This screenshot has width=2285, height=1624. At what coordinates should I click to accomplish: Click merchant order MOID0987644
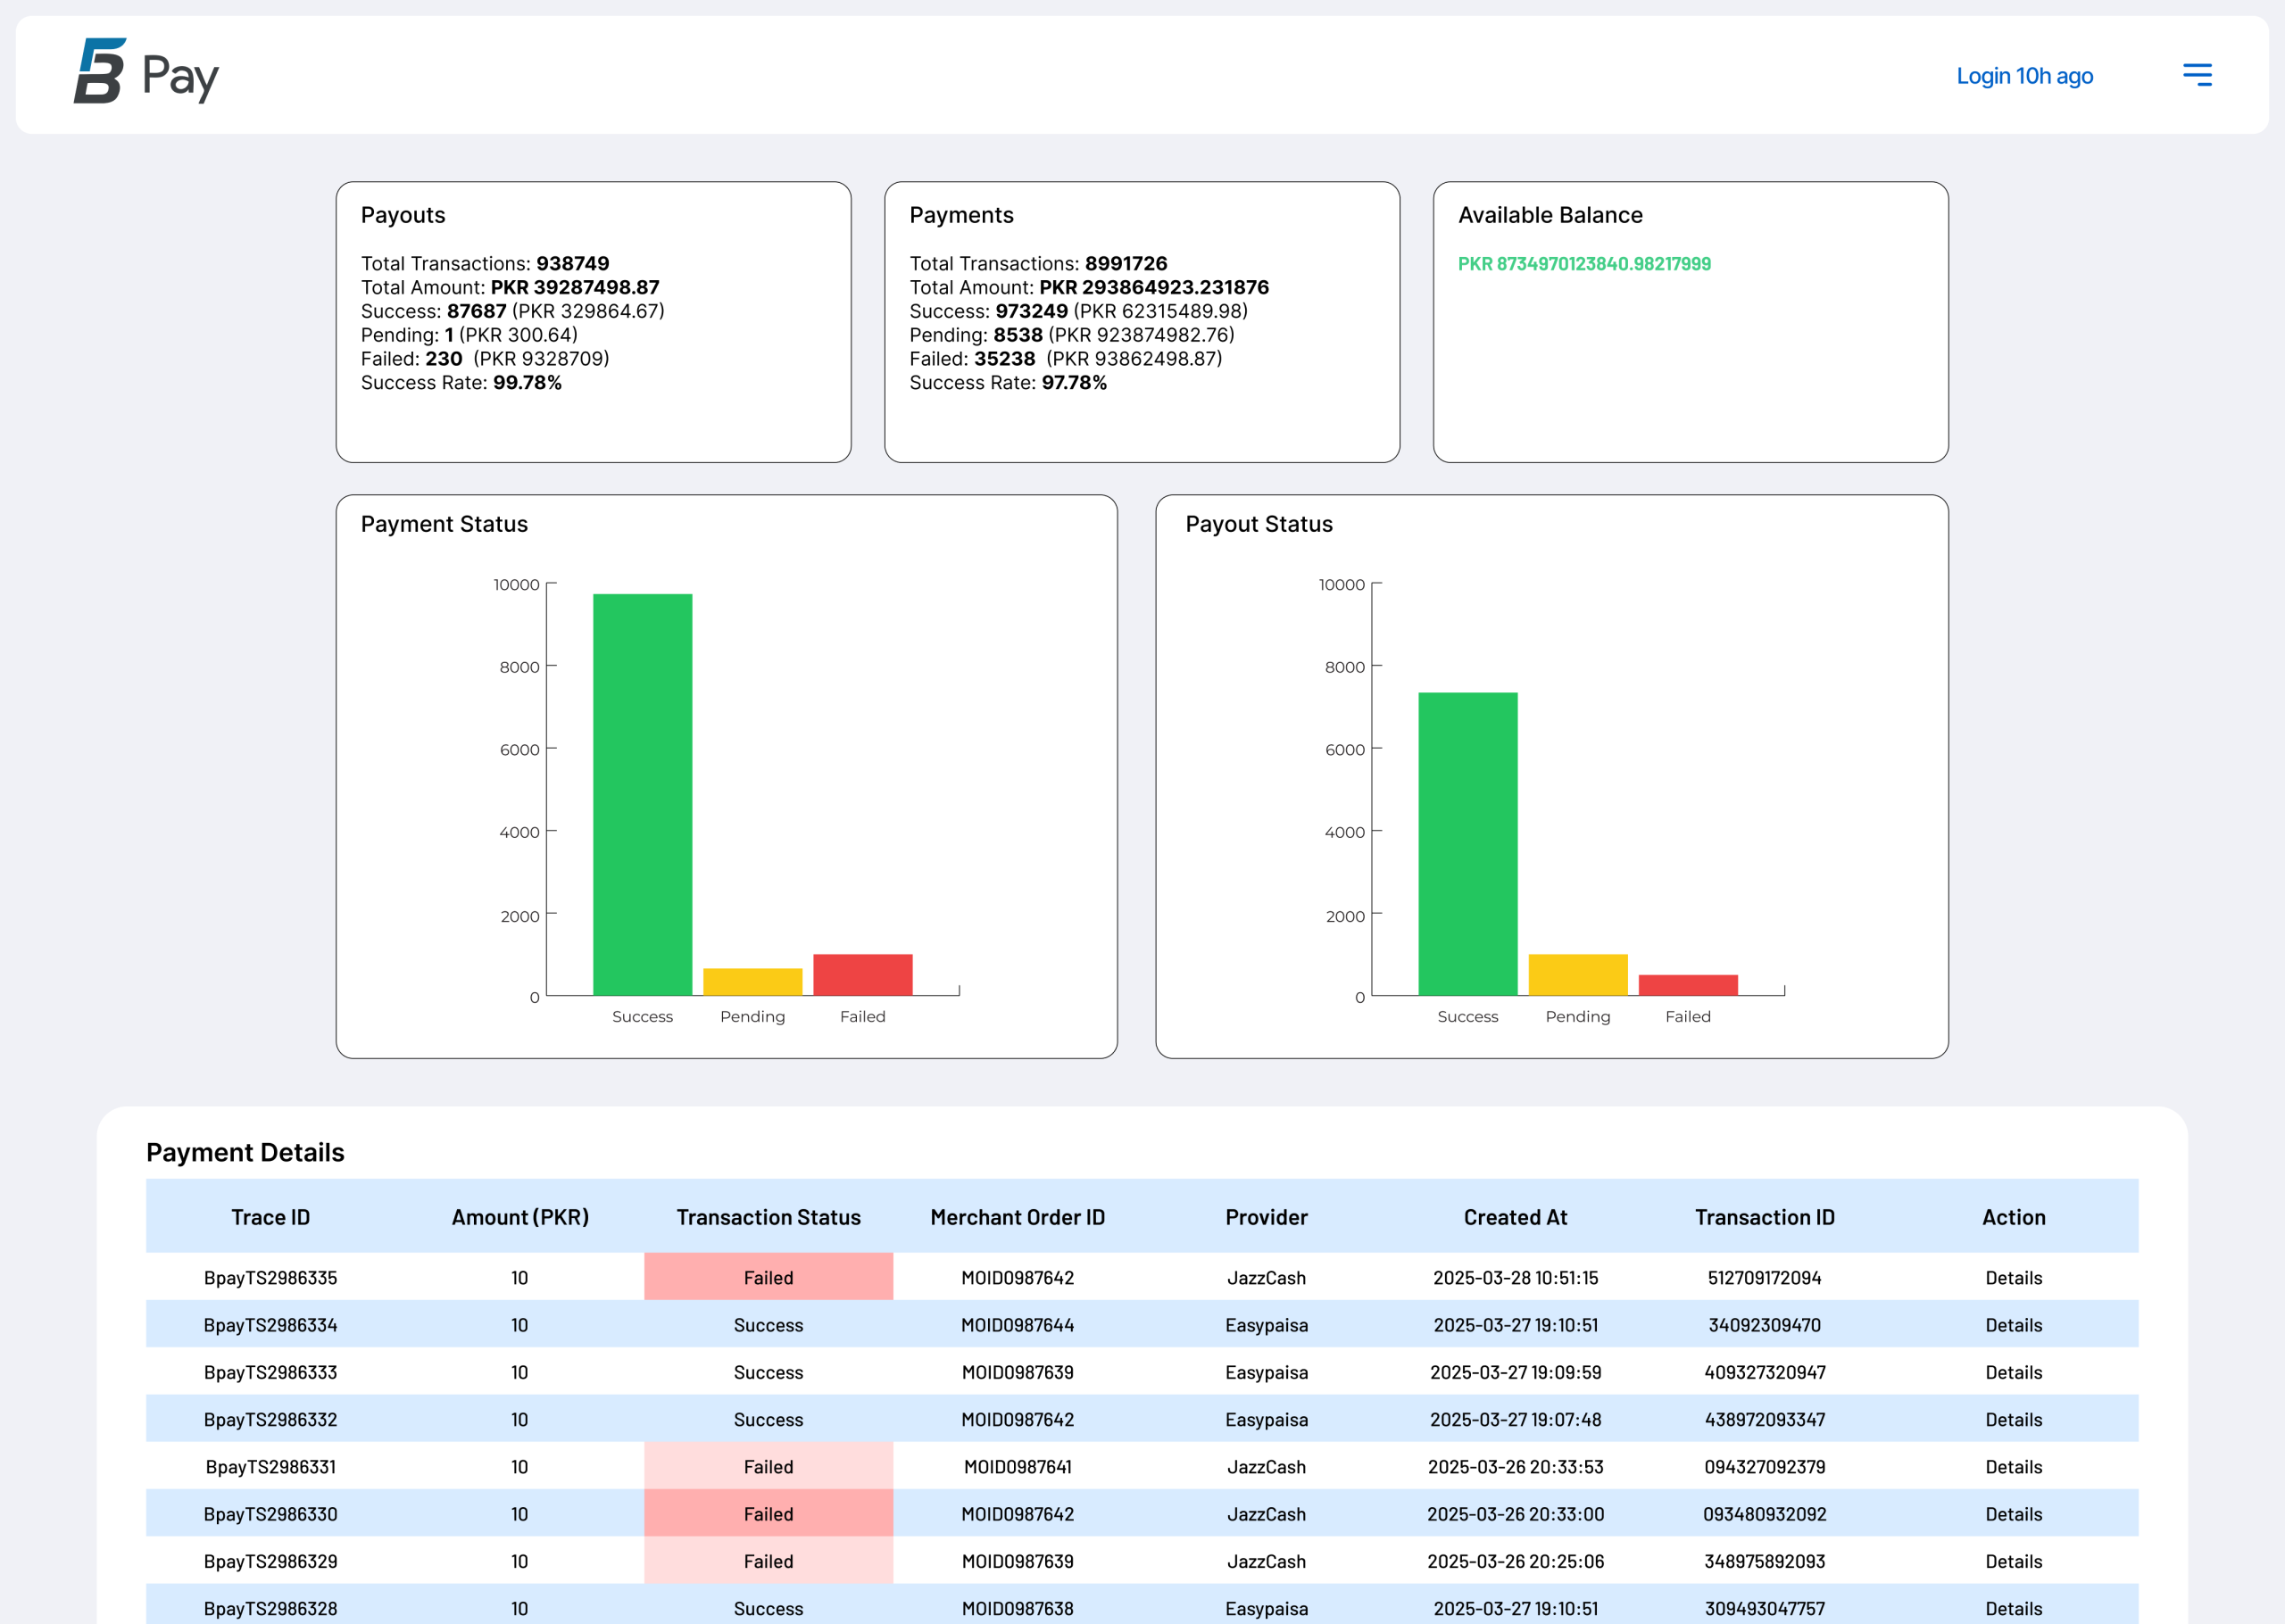pos(1017,1324)
